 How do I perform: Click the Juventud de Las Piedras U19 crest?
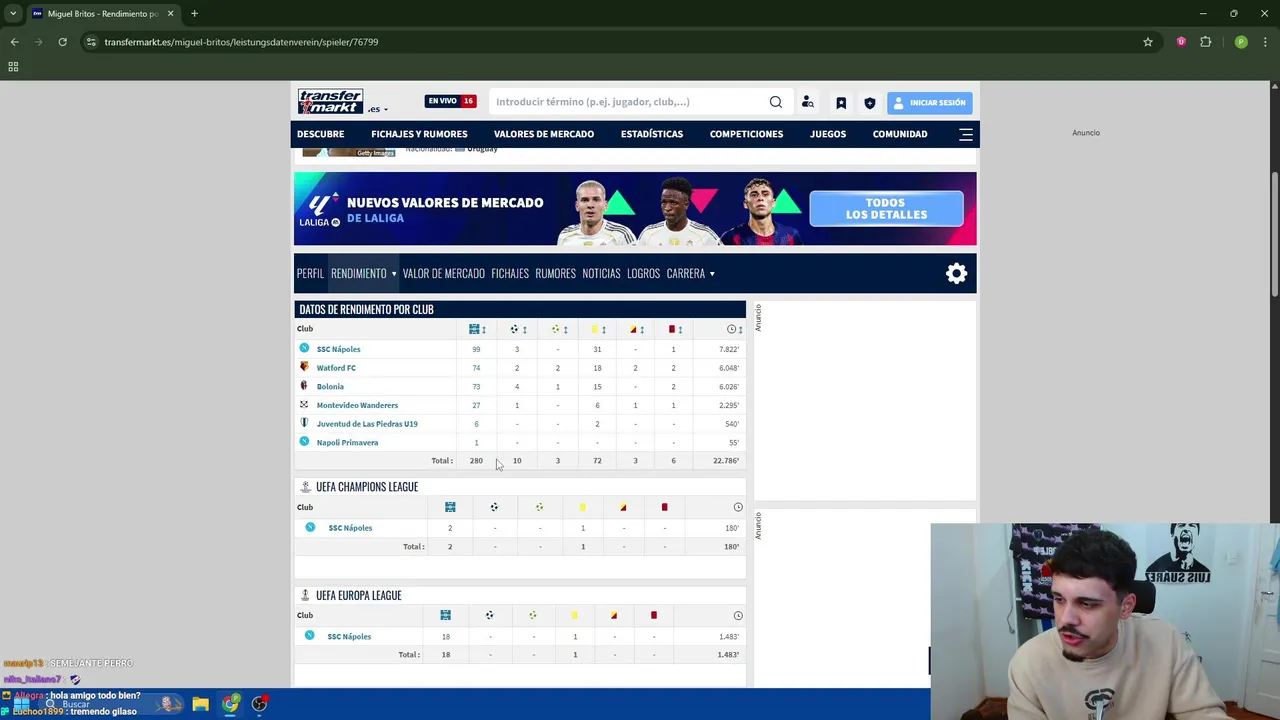point(304,423)
